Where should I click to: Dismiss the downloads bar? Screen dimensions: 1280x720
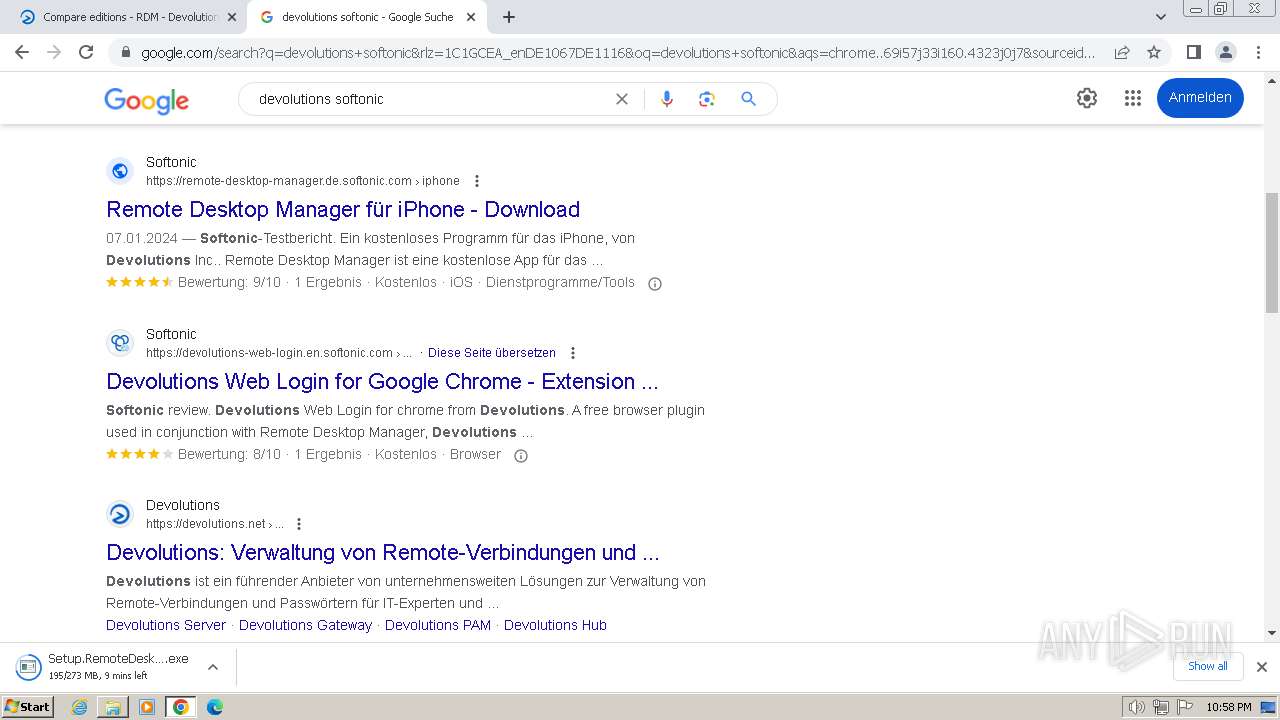click(x=1262, y=667)
